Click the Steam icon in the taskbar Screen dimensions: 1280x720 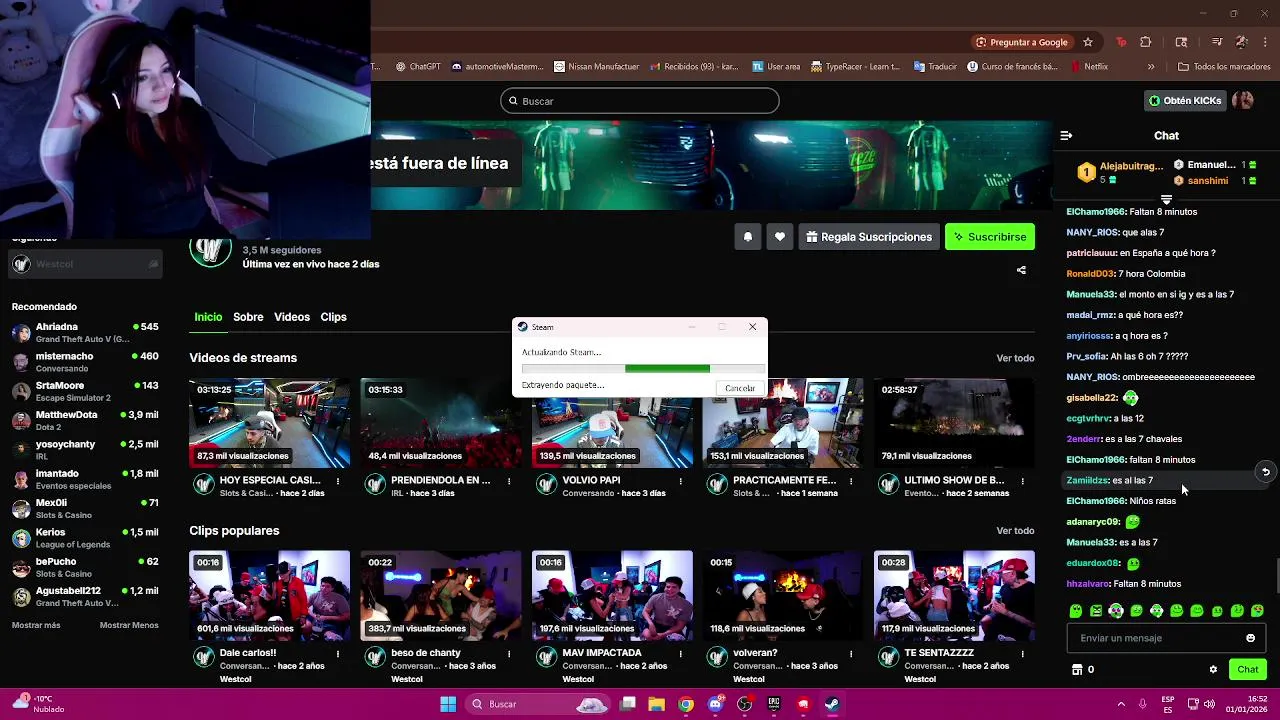click(x=832, y=704)
